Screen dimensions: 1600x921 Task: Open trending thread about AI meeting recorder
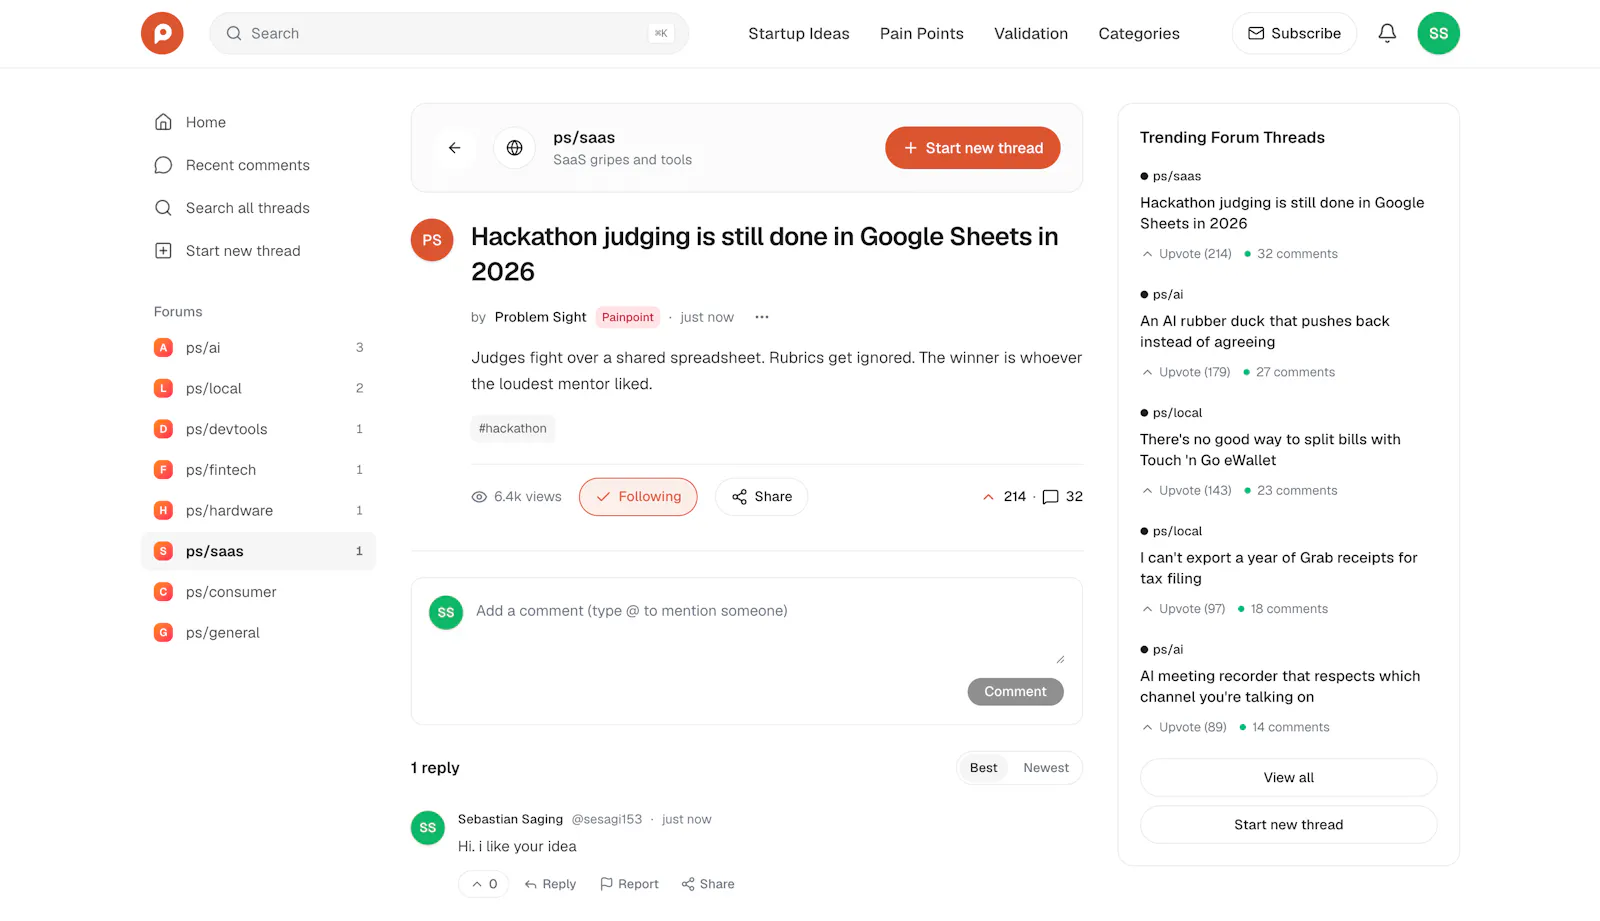[1280, 687]
